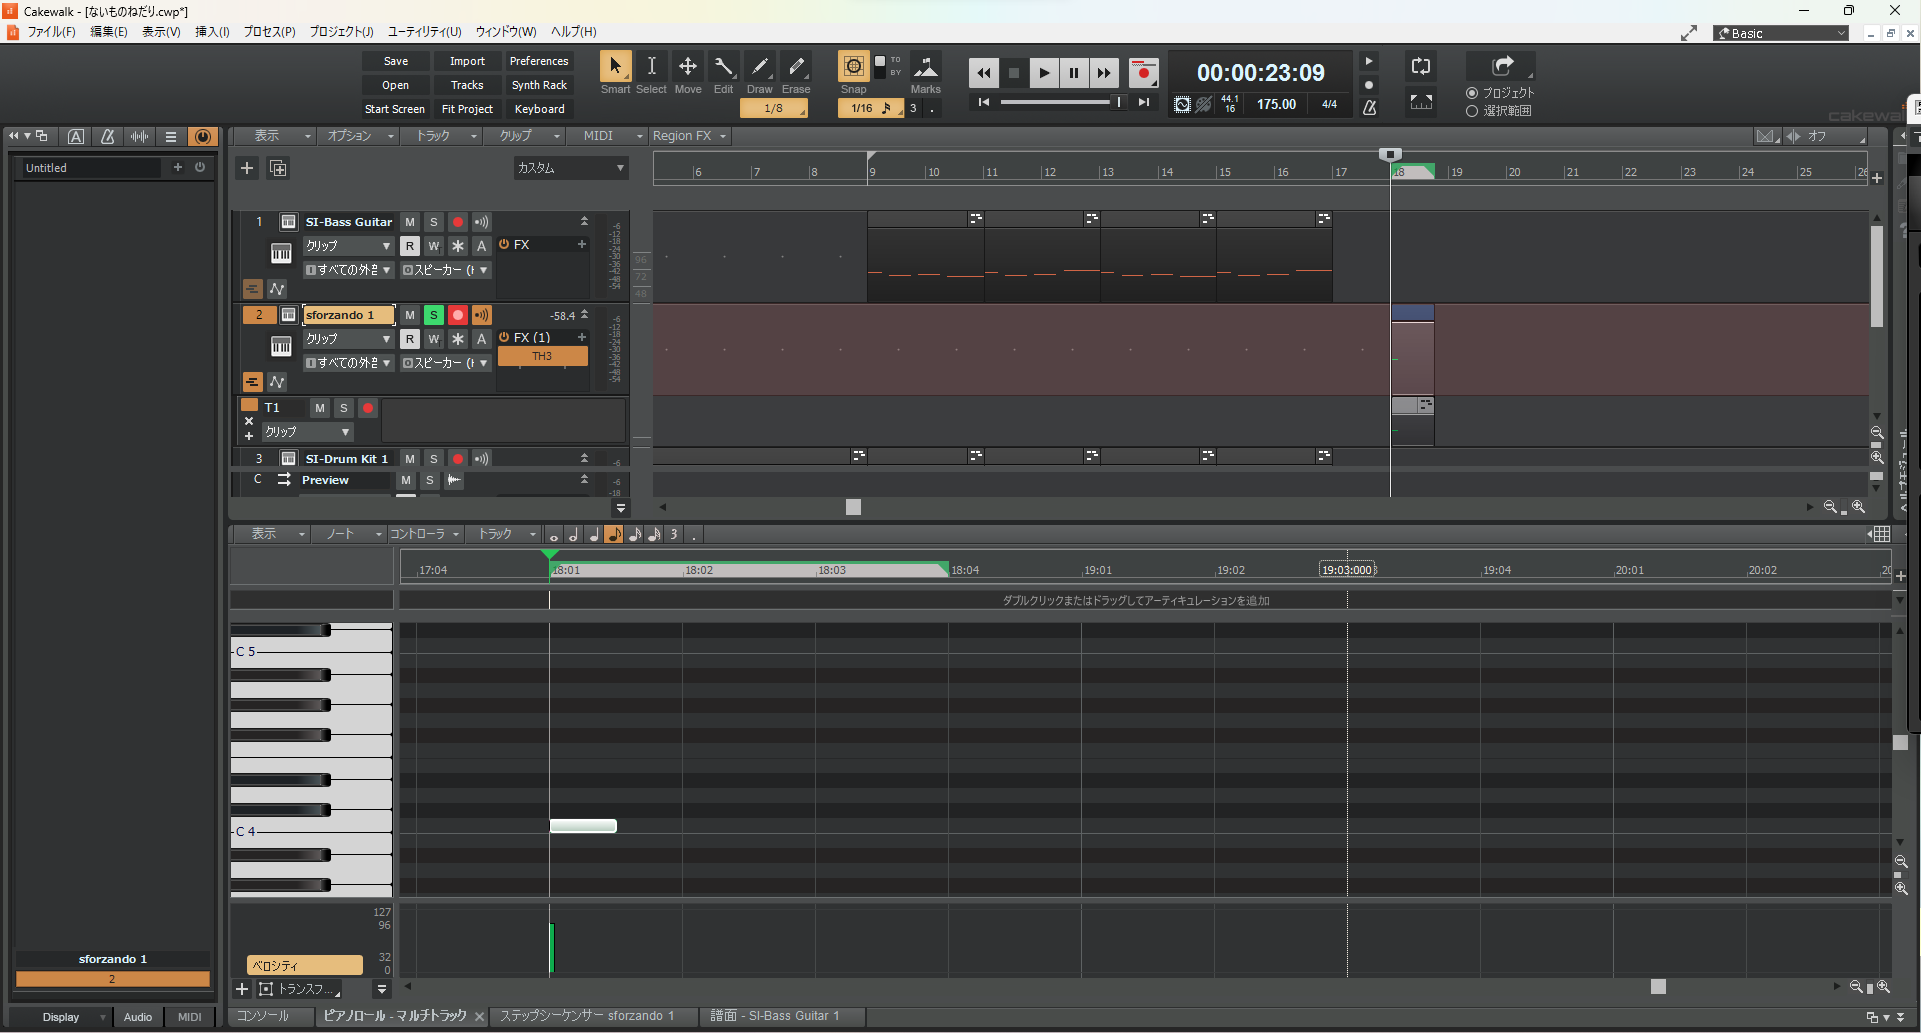Select the プロジェクト radio option
This screenshot has height=1033, width=1921.
point(1472,93)
